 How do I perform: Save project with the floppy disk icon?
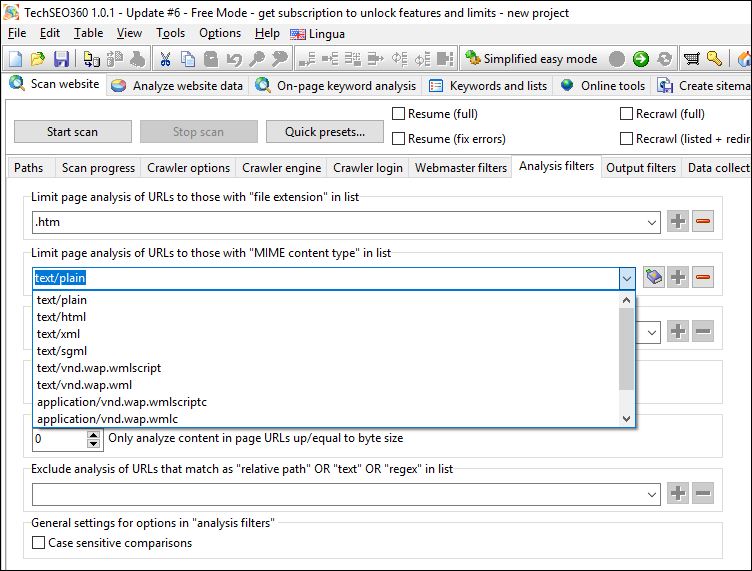pyautogui.click(x=61, y=59)
